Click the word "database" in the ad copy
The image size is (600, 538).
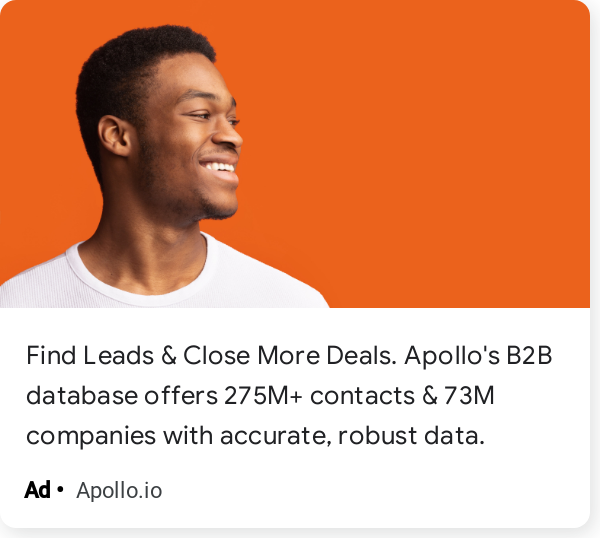click(x=82, y=395)
